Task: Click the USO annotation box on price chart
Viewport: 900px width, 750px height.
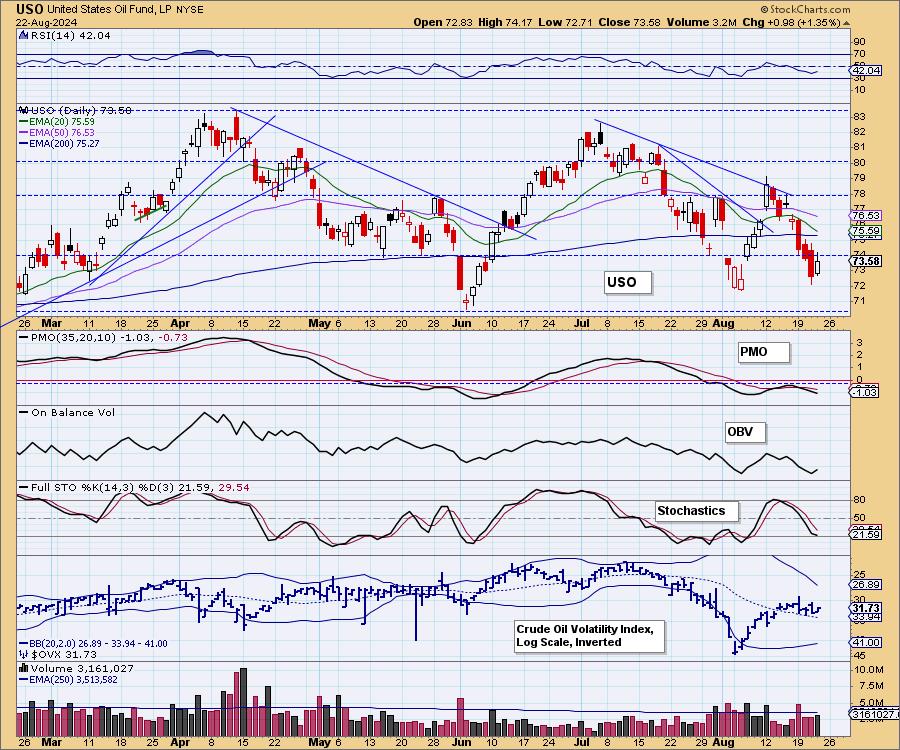Action: [628, 282]
